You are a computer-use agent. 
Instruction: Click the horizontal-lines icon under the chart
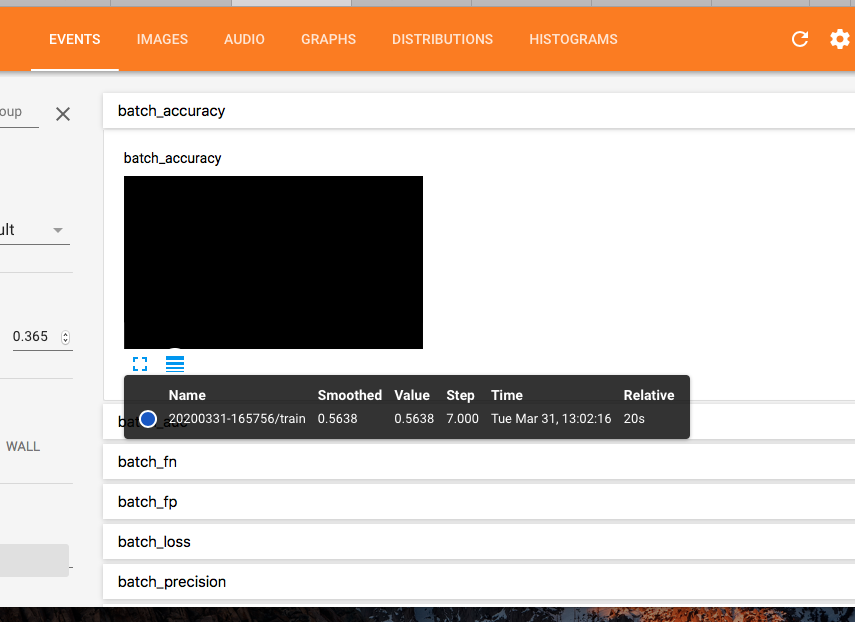coord(174,363)
